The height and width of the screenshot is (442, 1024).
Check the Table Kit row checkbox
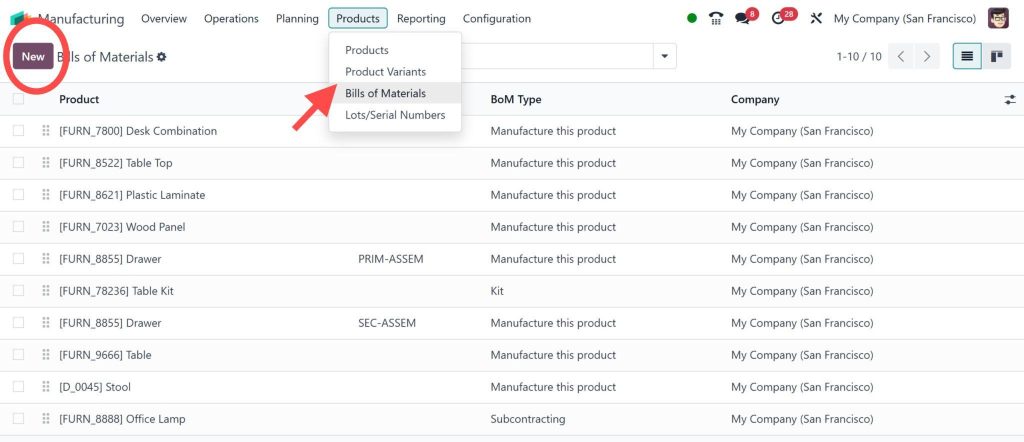18,291
